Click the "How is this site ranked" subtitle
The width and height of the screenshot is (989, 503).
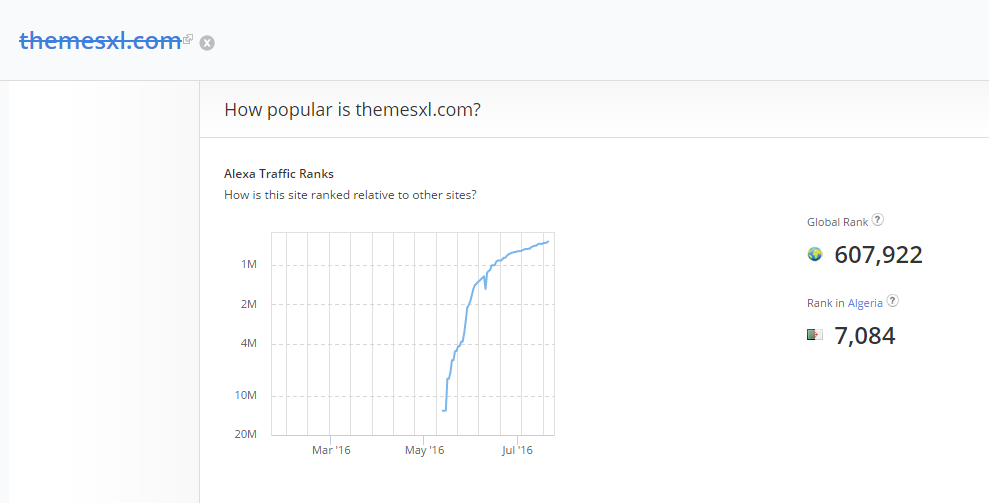pos(350,194)
